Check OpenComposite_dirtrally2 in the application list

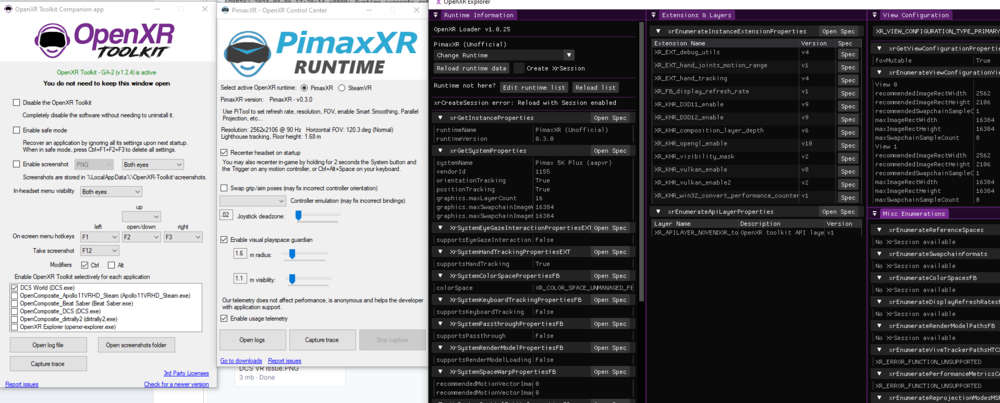15,319
